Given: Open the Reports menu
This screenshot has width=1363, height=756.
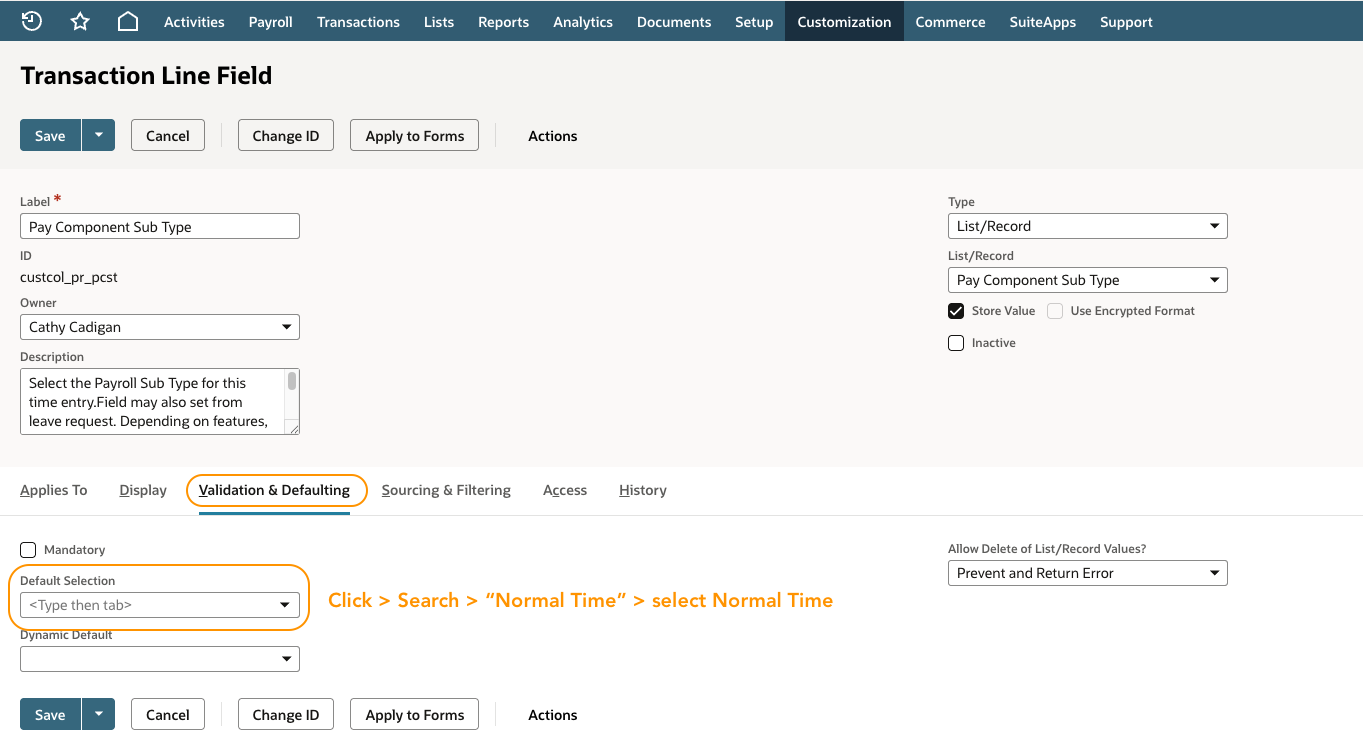Looking at the screenshot, I should [503, 21].
